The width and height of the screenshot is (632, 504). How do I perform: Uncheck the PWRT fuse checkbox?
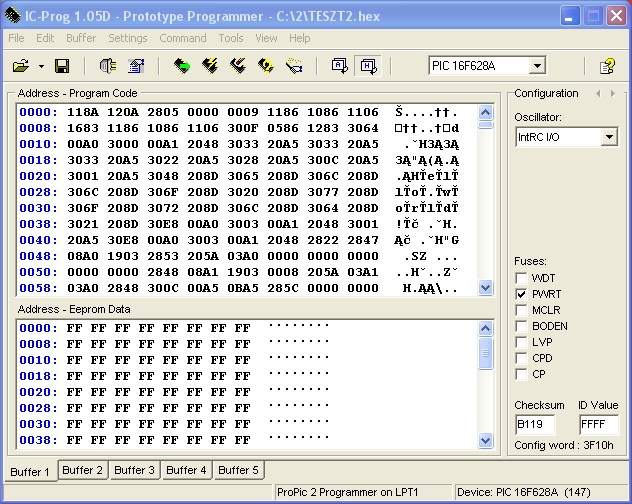click(521, 294)
